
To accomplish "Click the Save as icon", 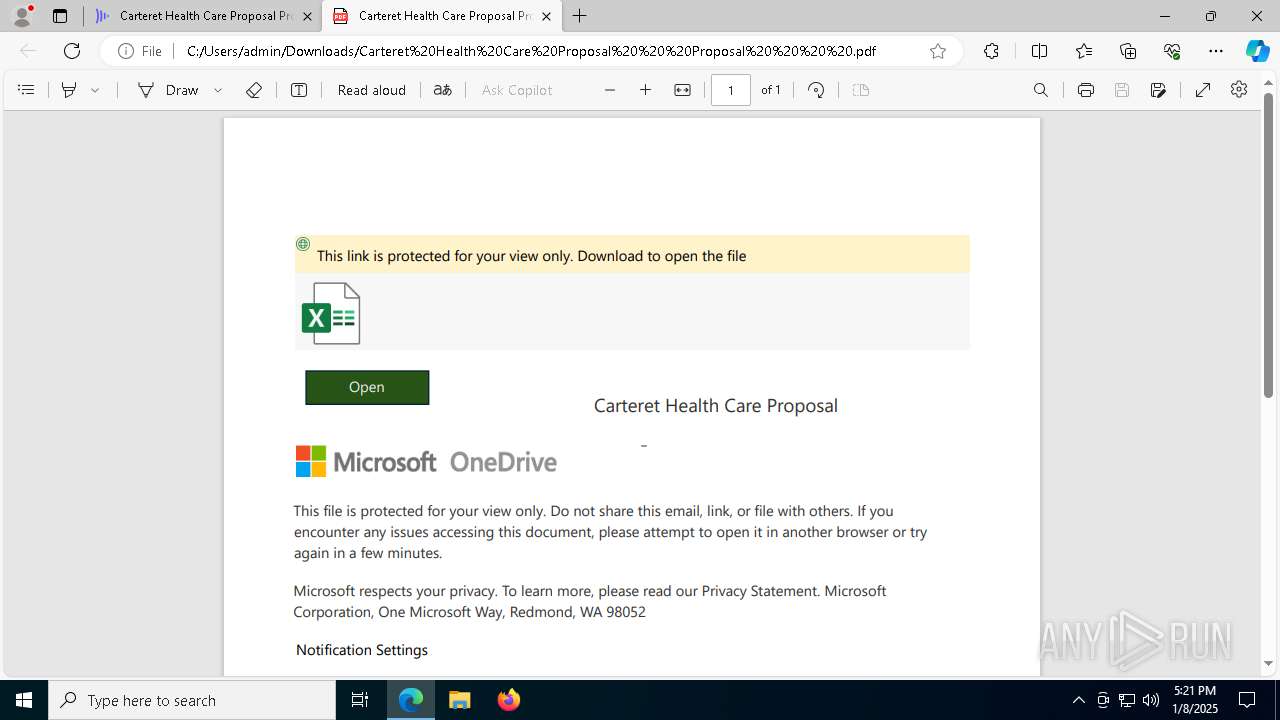I will click(1158, 90).
